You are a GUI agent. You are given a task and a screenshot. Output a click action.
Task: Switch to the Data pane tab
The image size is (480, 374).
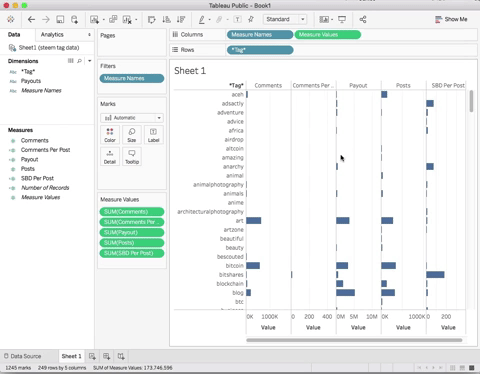pos(14,34)
